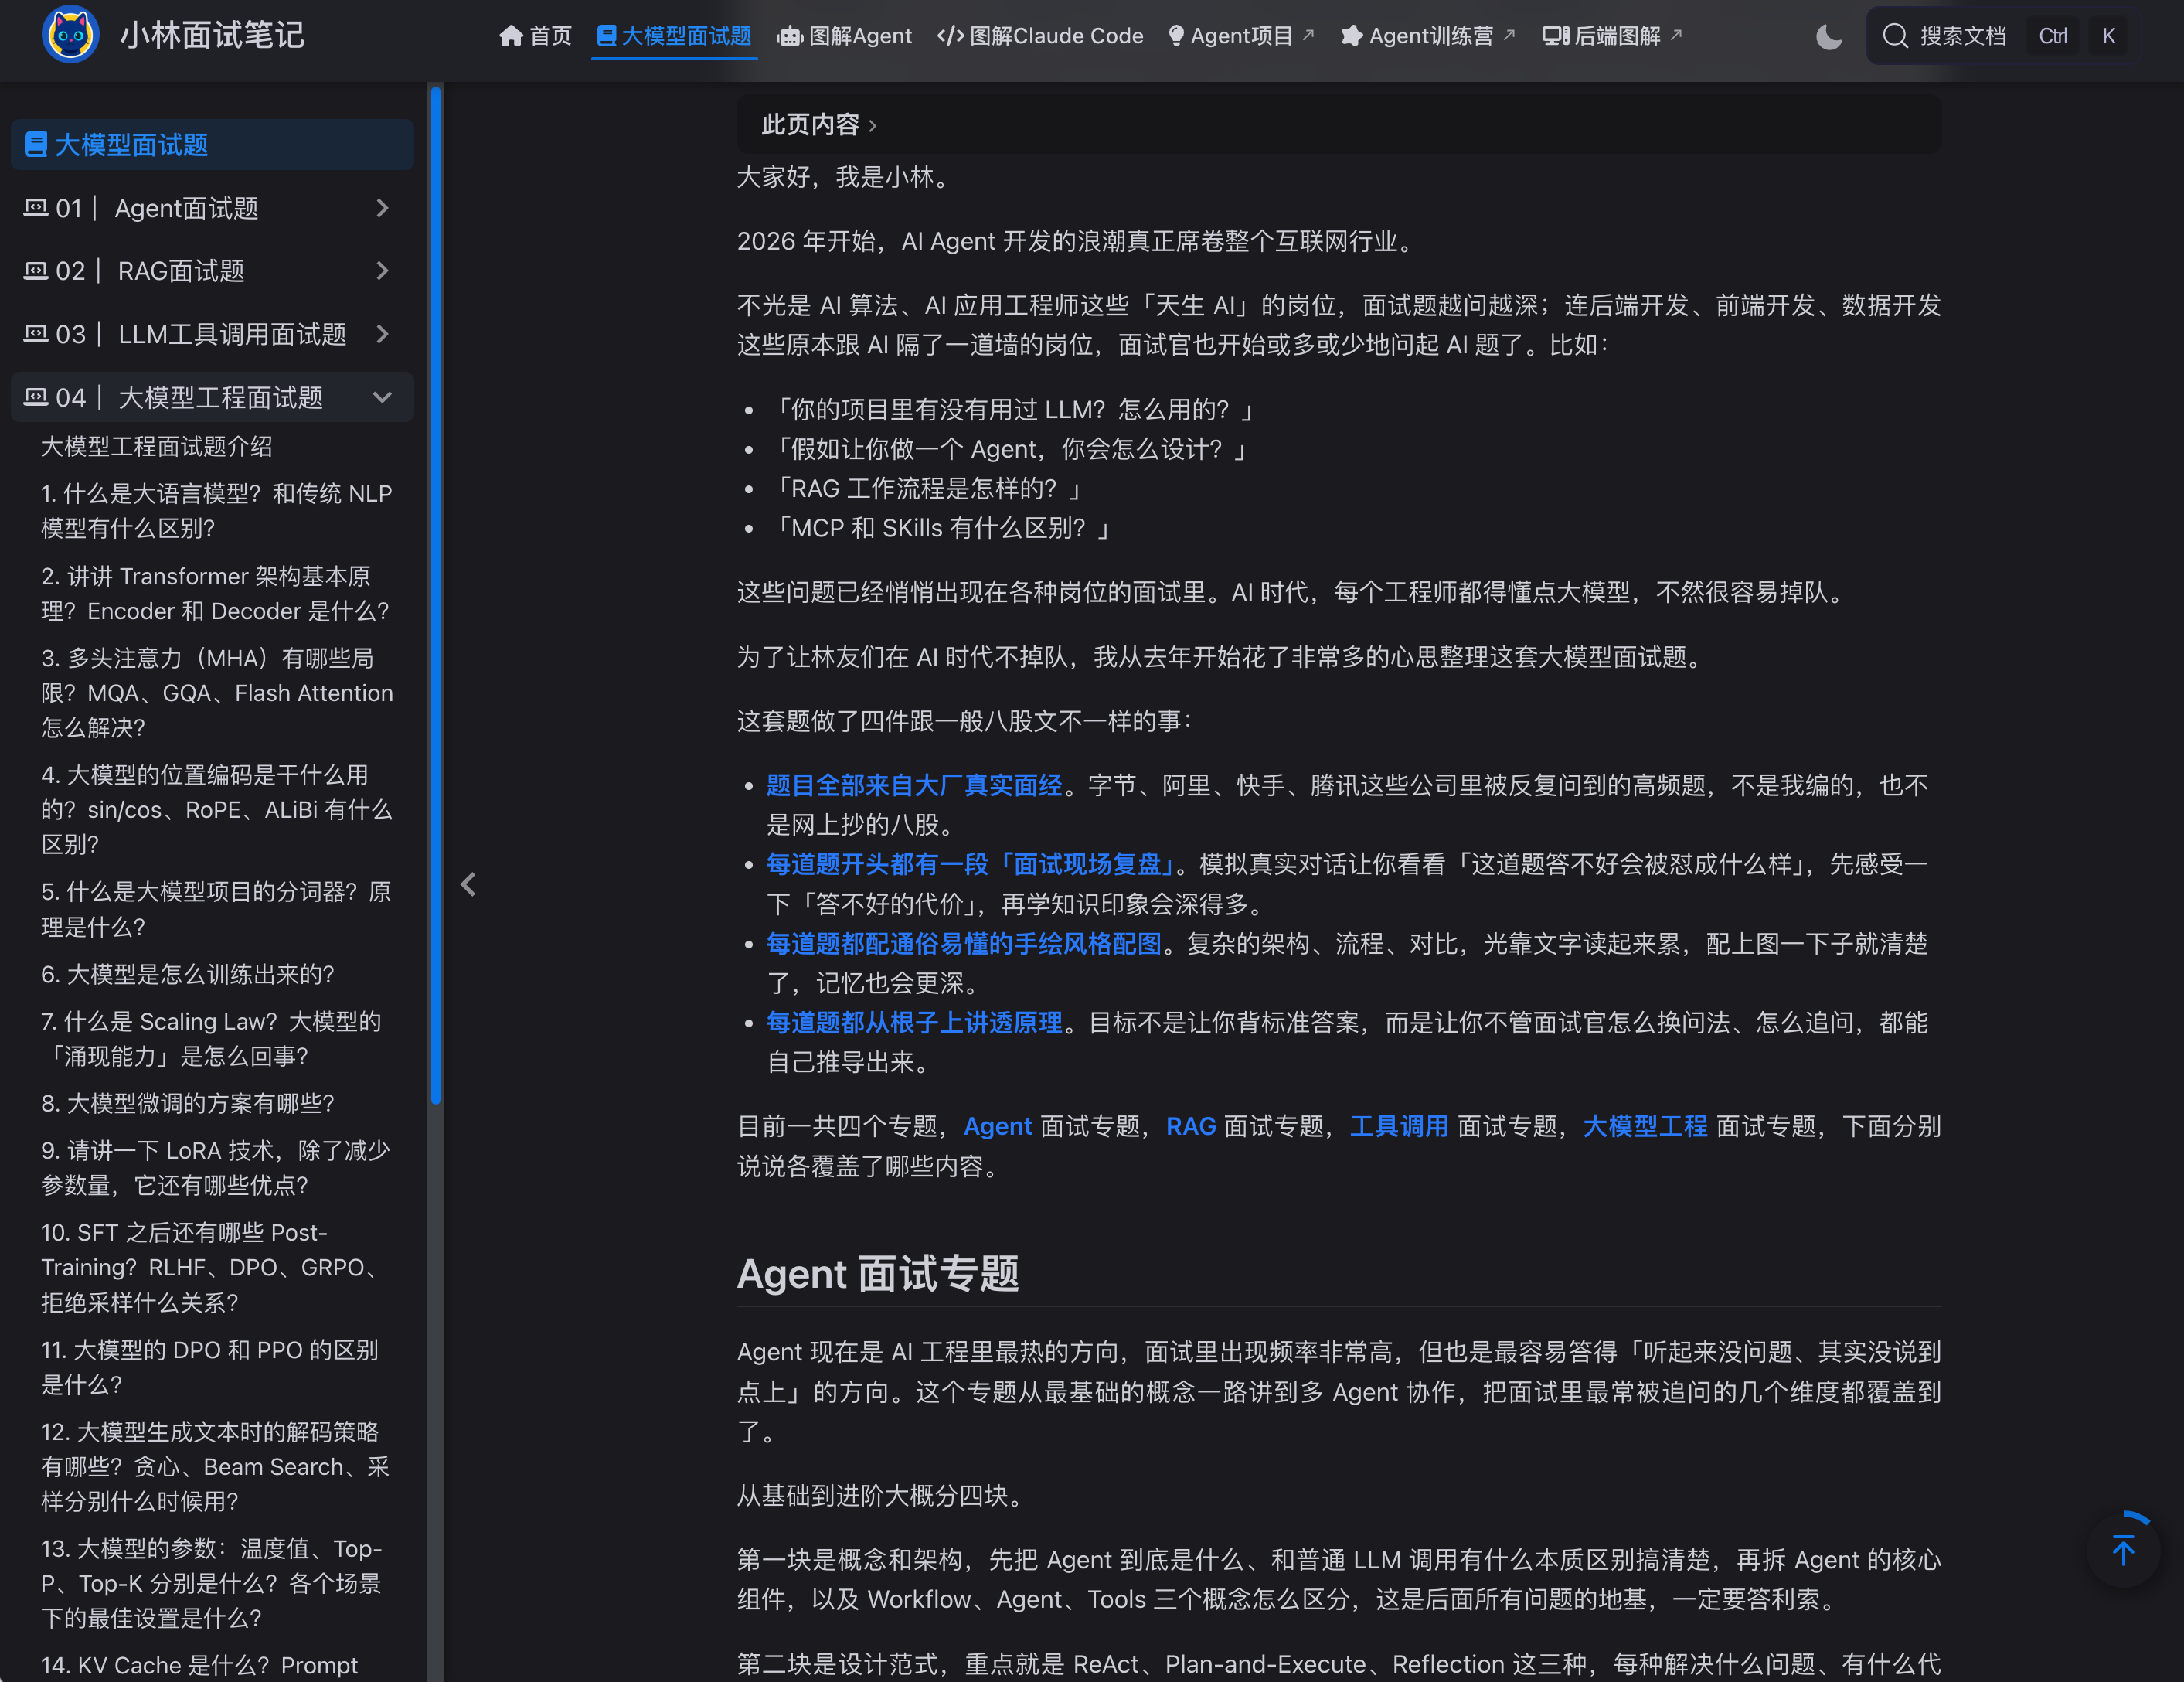
Task: Click the 小林面试笔记 cat logo
Action: point(70,35)
